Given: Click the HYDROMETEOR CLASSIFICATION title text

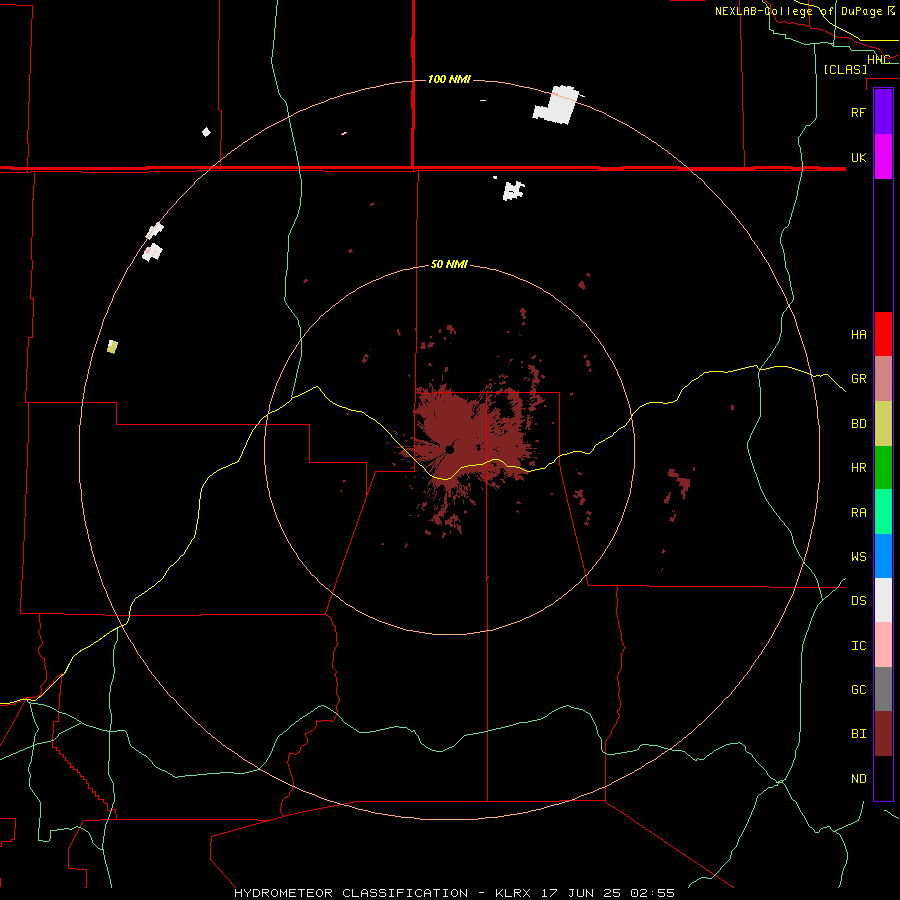Looking at the screenshot, I should pos(351,893).
